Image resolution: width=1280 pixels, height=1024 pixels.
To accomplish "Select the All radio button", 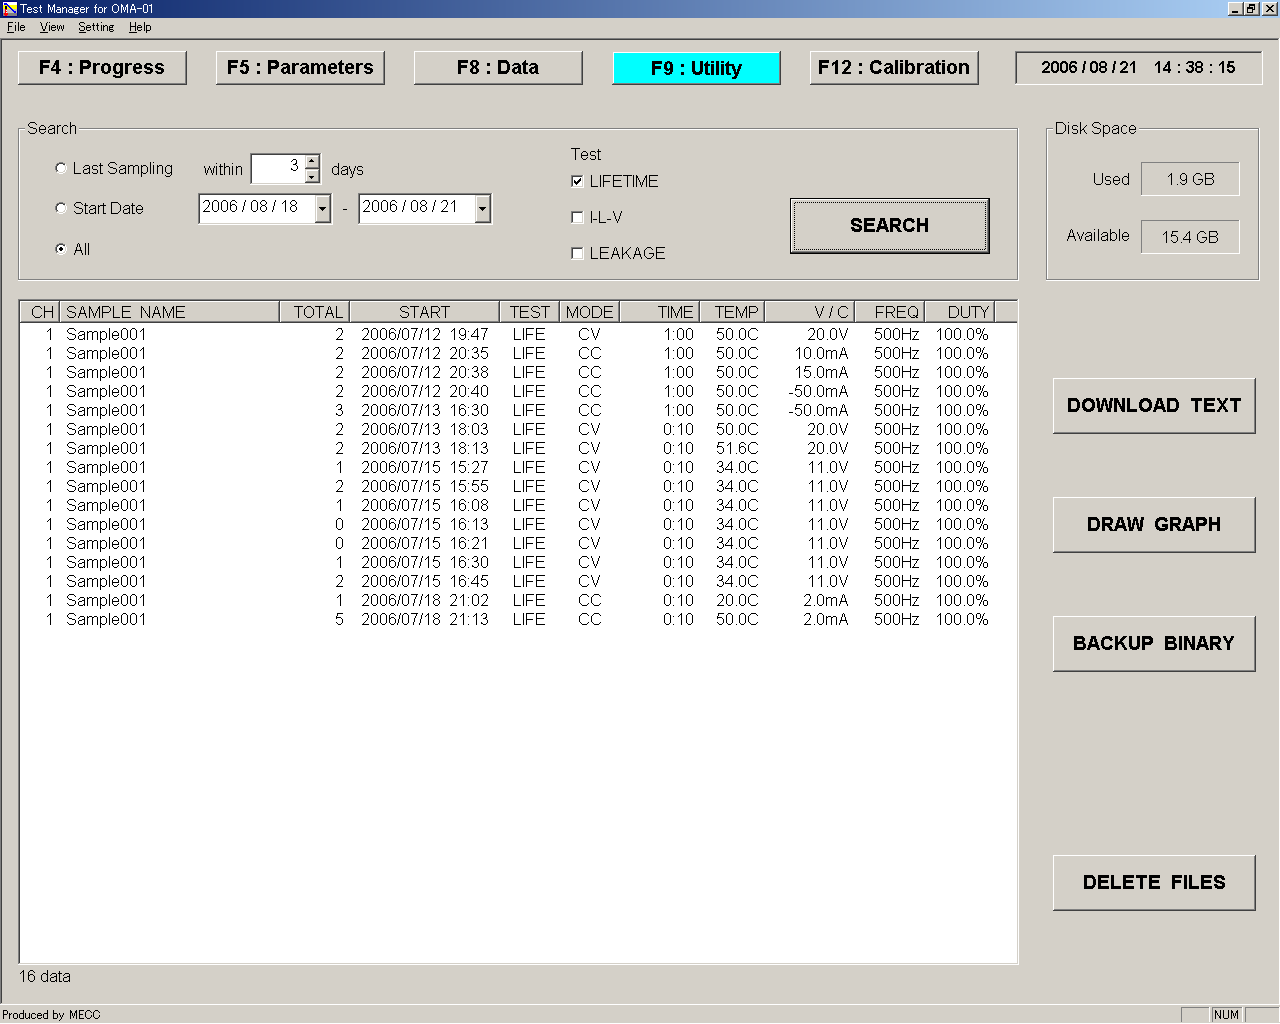I will tap(61, 249).
